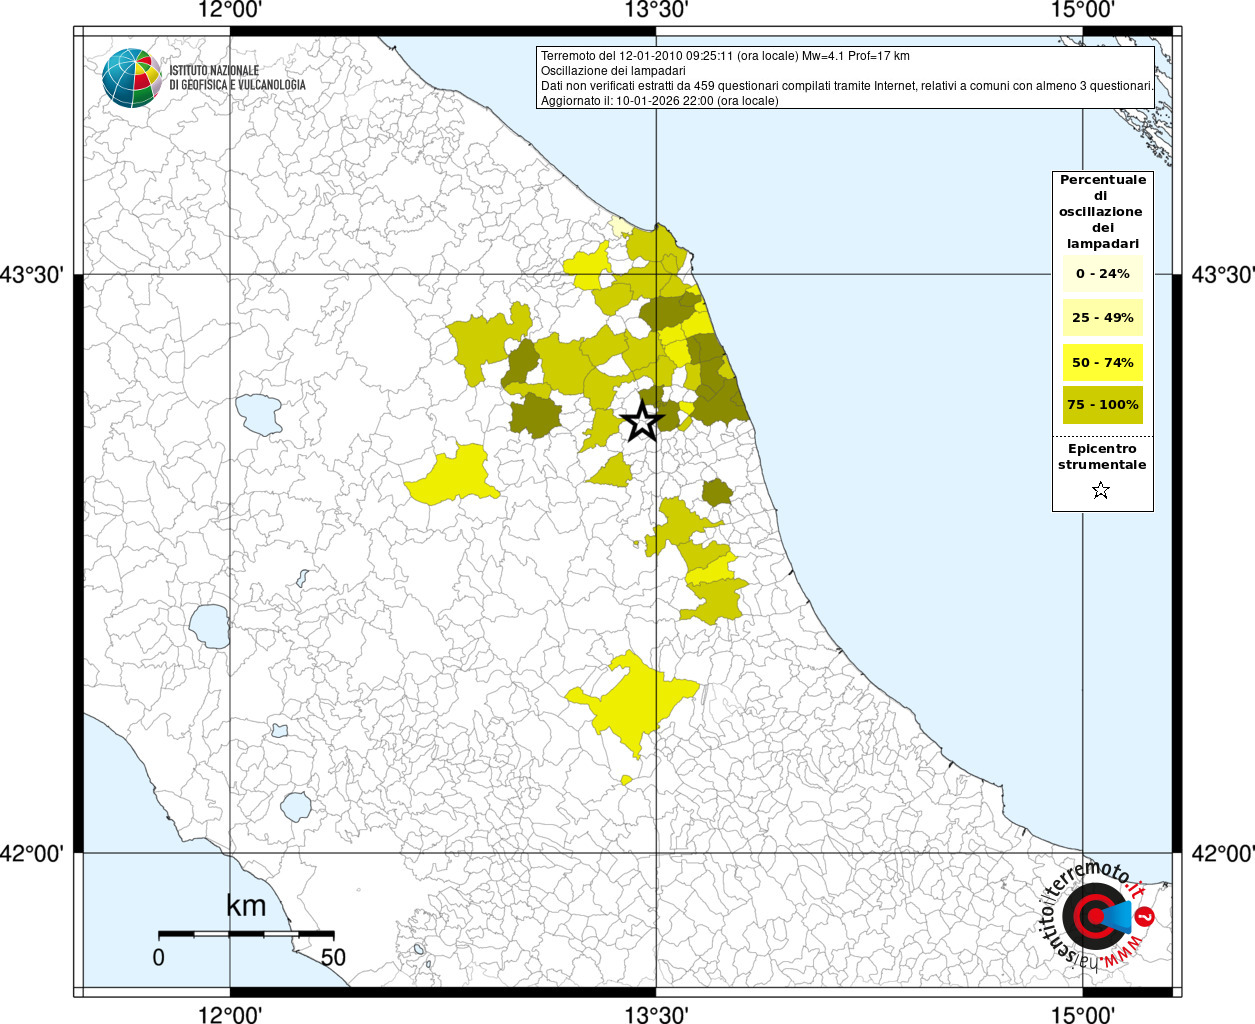Select the 25 - 49% legend swatch

(1102, 318)
